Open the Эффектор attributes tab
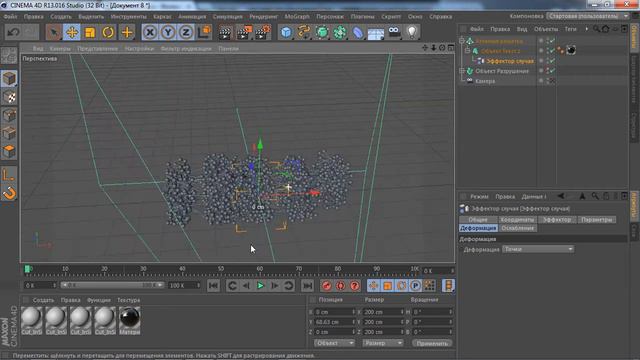 click(557, 220)
